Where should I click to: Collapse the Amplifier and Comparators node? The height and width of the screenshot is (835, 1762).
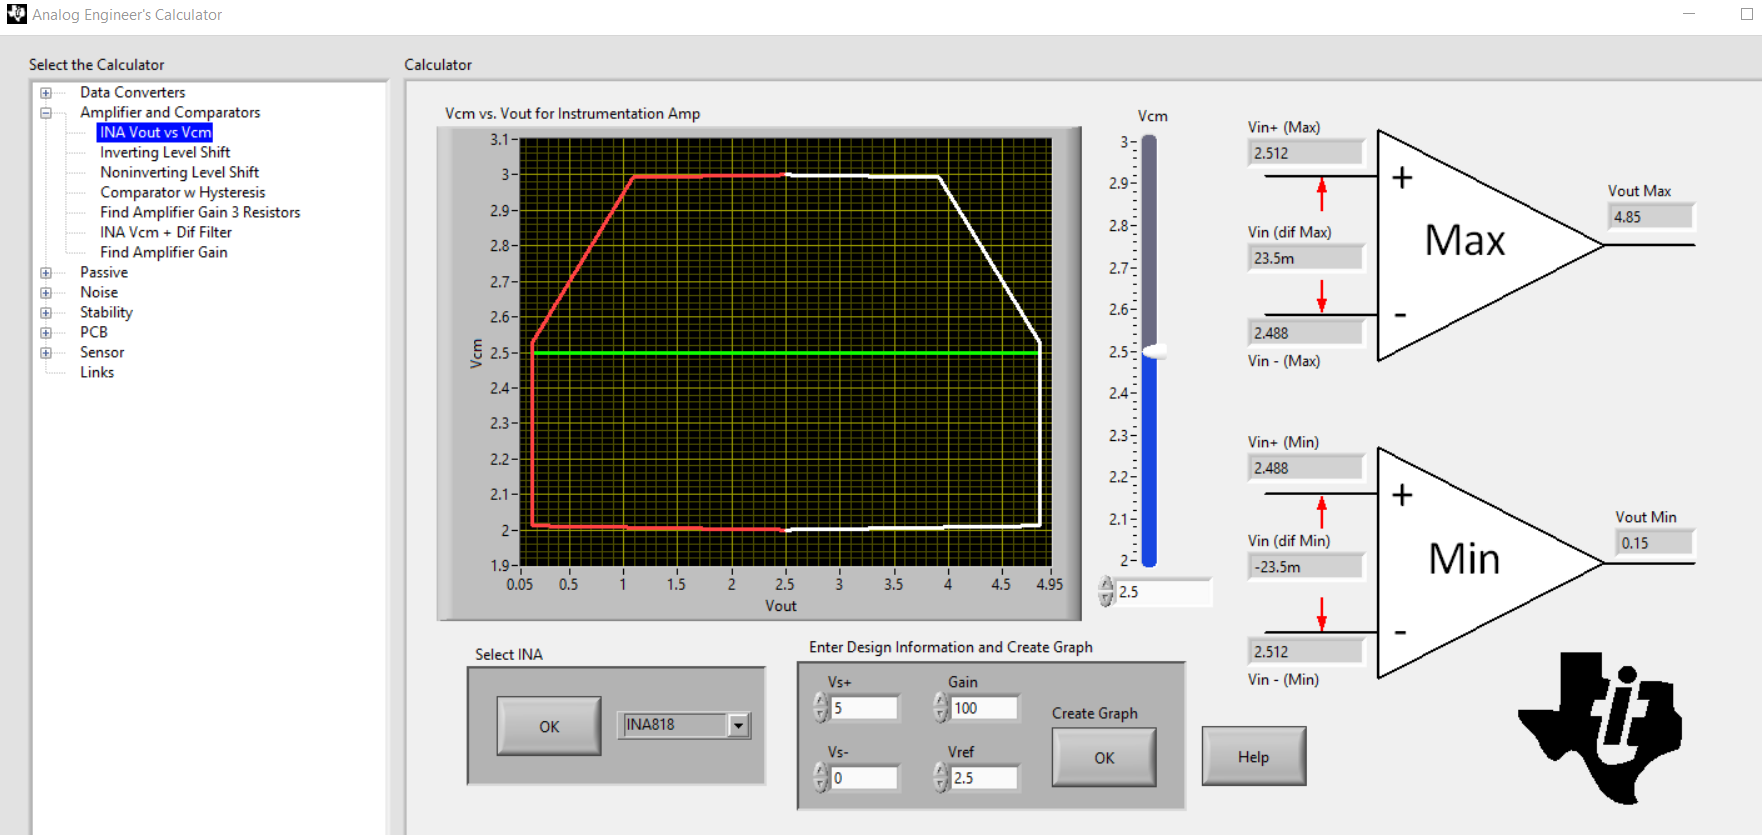point(46,113)
